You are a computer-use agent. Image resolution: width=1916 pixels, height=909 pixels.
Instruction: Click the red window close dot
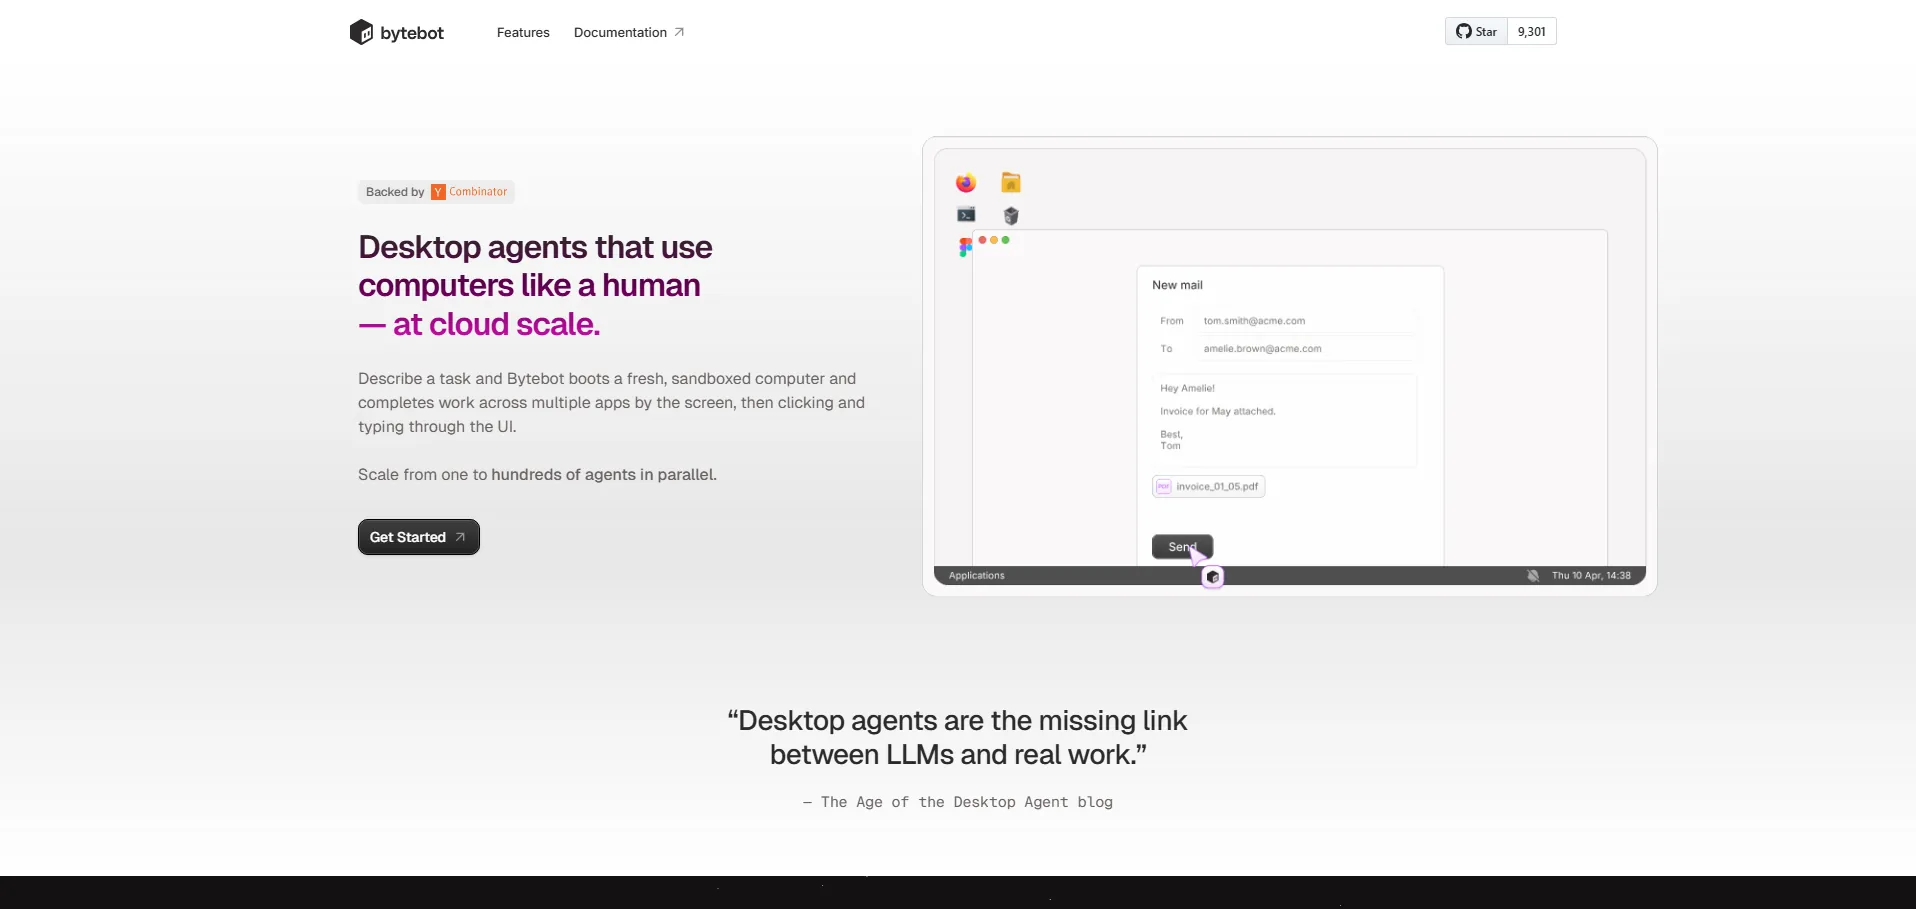pos(983,240)
